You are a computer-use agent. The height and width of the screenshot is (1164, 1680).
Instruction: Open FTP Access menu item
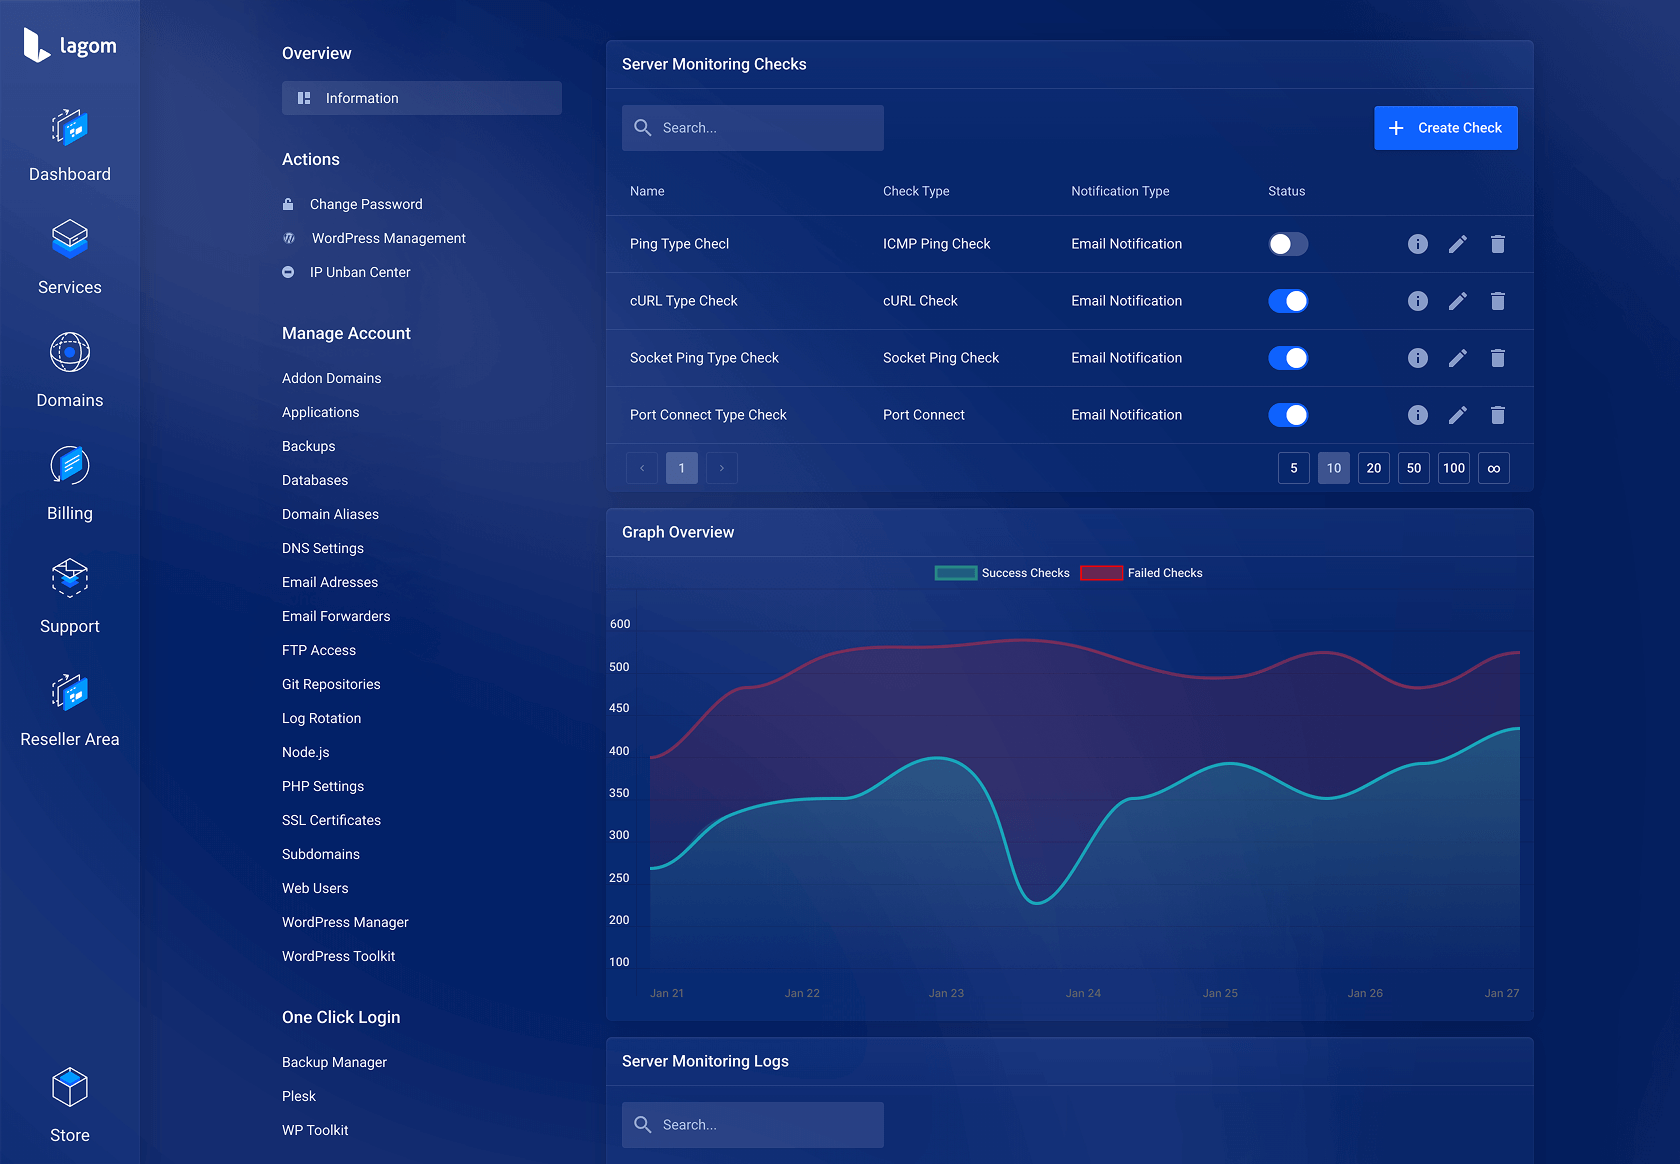pos(319,650)
